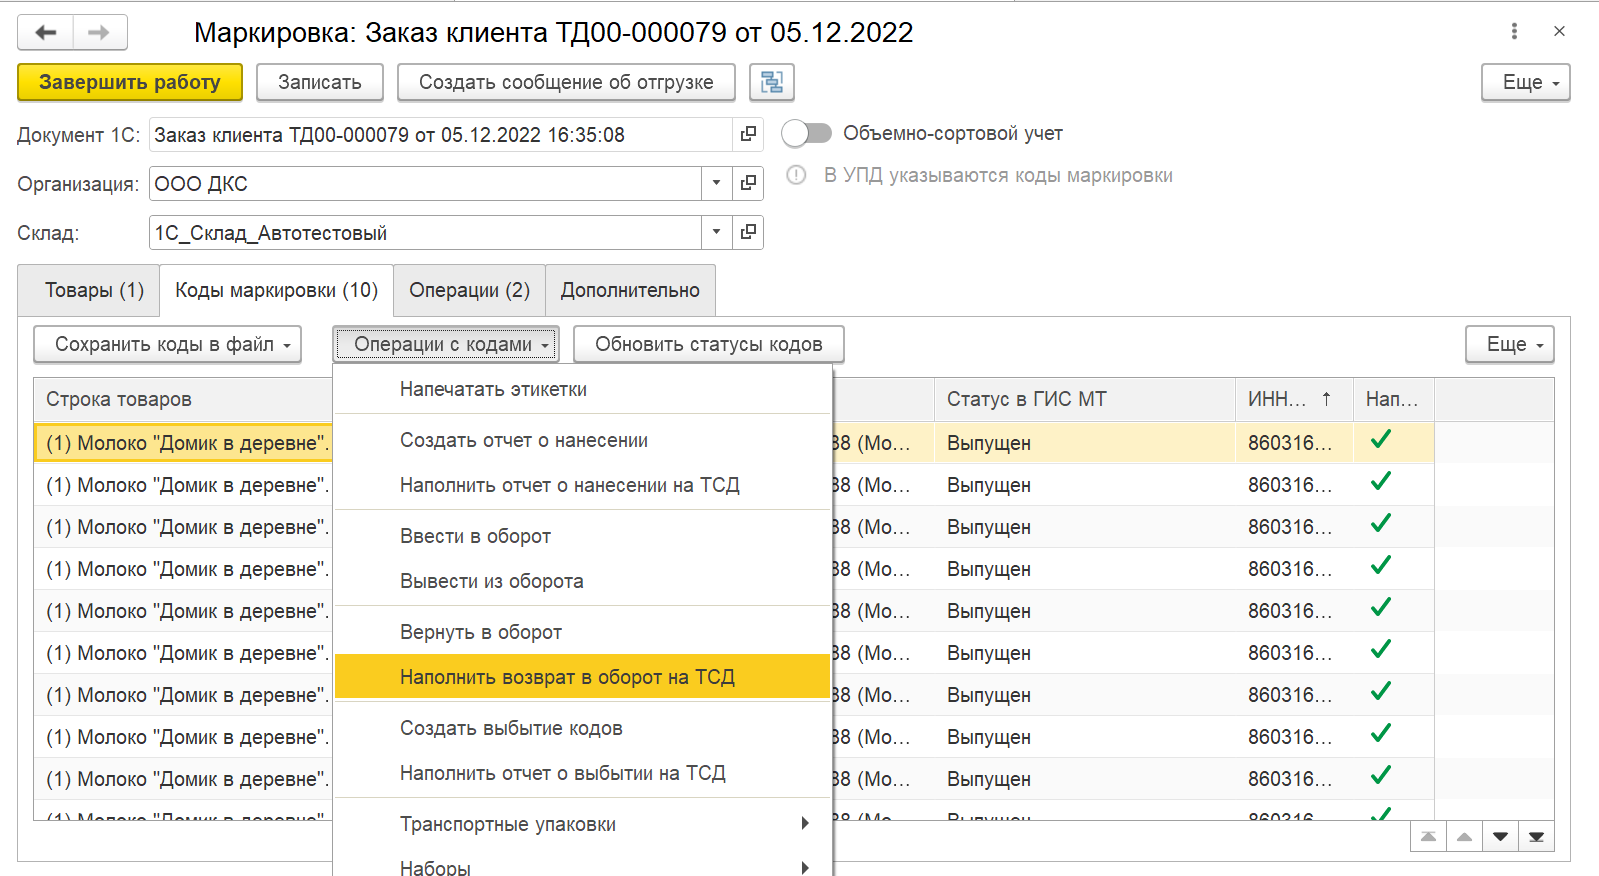The image size is (1599, 876).
Task: Expand Наборы submenu
Action: point(582,866)
